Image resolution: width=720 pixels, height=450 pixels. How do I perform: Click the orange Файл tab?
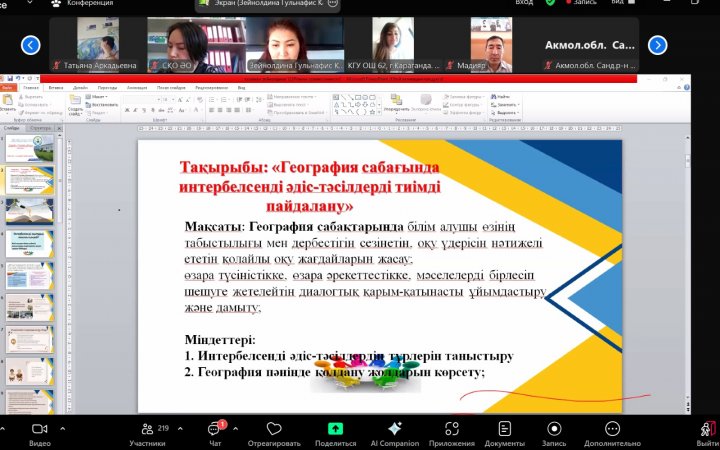coord(6,87)
